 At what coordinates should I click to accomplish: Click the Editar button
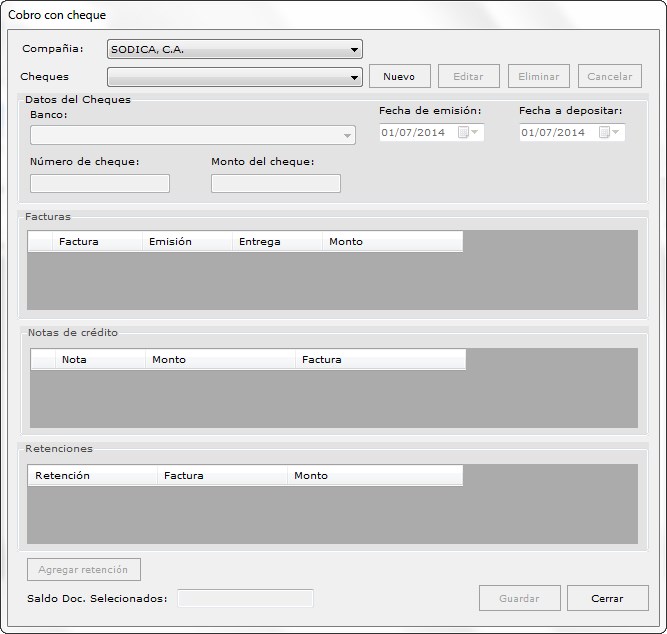pos(469,77)
